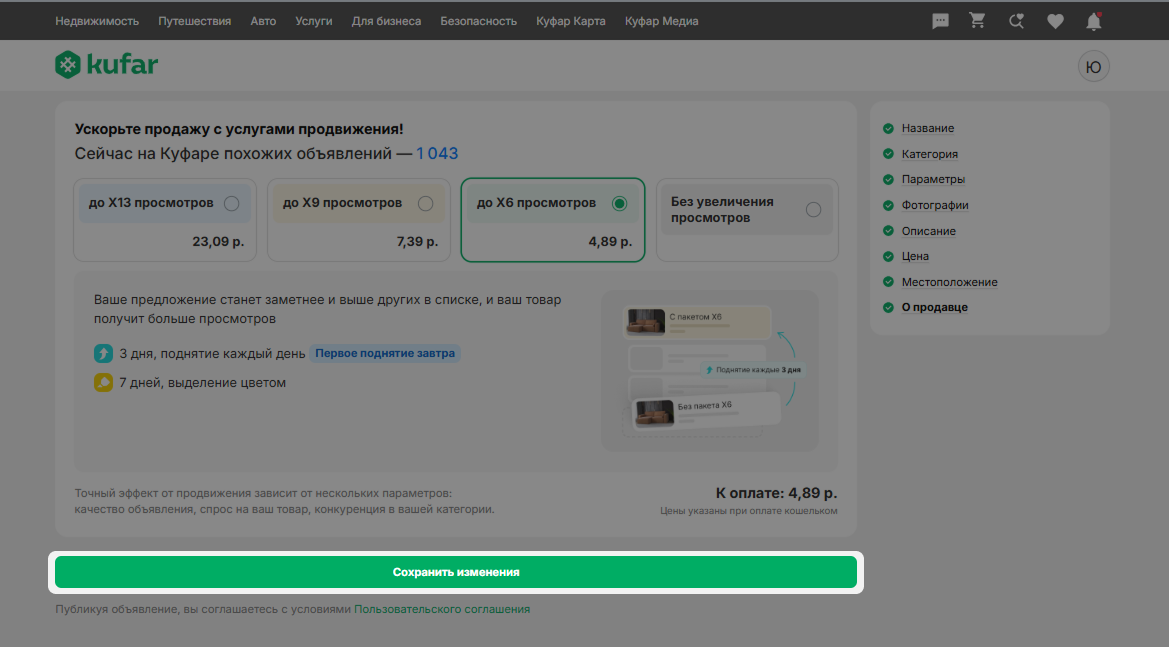Jump to Фотографии section
This screenshot has height=647, width=1169.
click(x=935, y=205)
